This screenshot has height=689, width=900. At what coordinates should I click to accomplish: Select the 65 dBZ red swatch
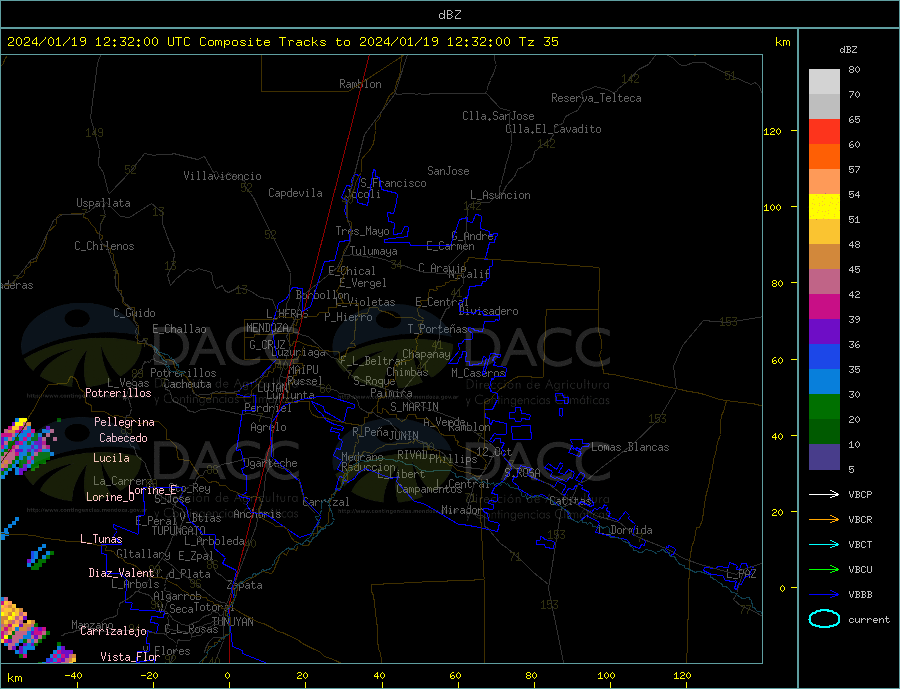[824, 131]
